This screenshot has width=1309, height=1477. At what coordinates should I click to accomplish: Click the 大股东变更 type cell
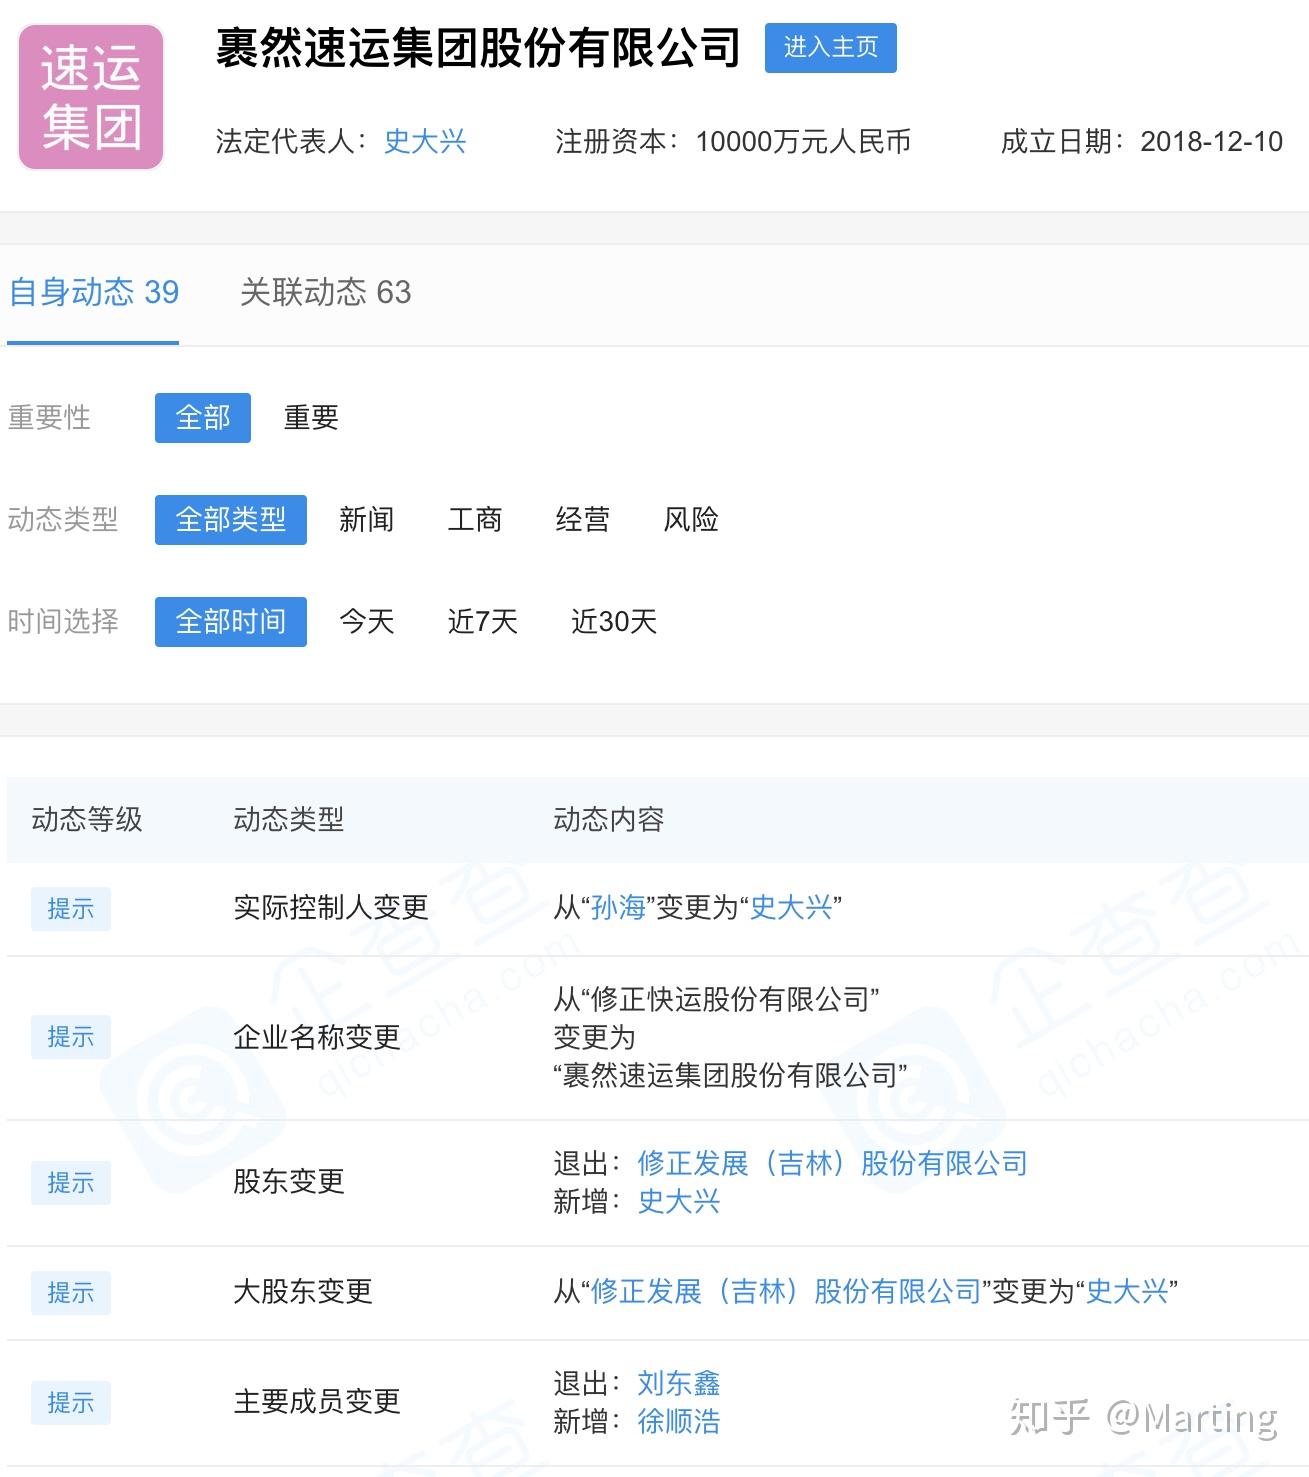coord(302,1292)
